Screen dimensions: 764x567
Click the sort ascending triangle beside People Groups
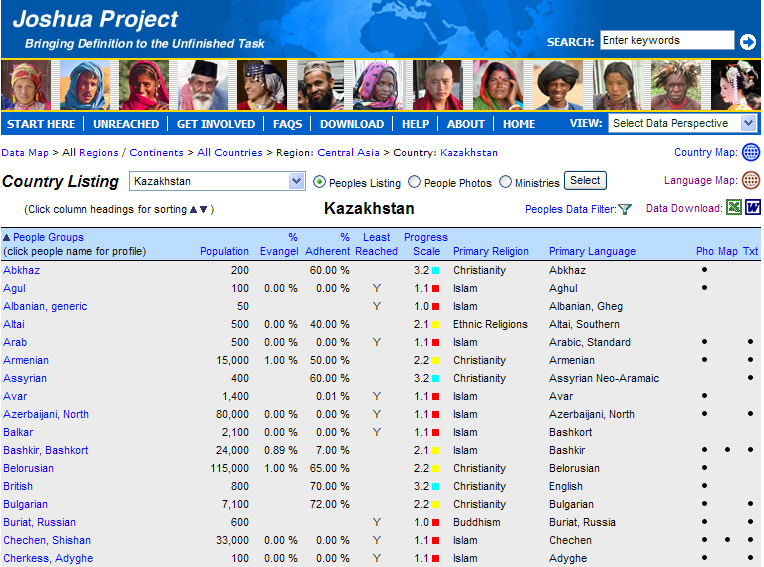6,238
